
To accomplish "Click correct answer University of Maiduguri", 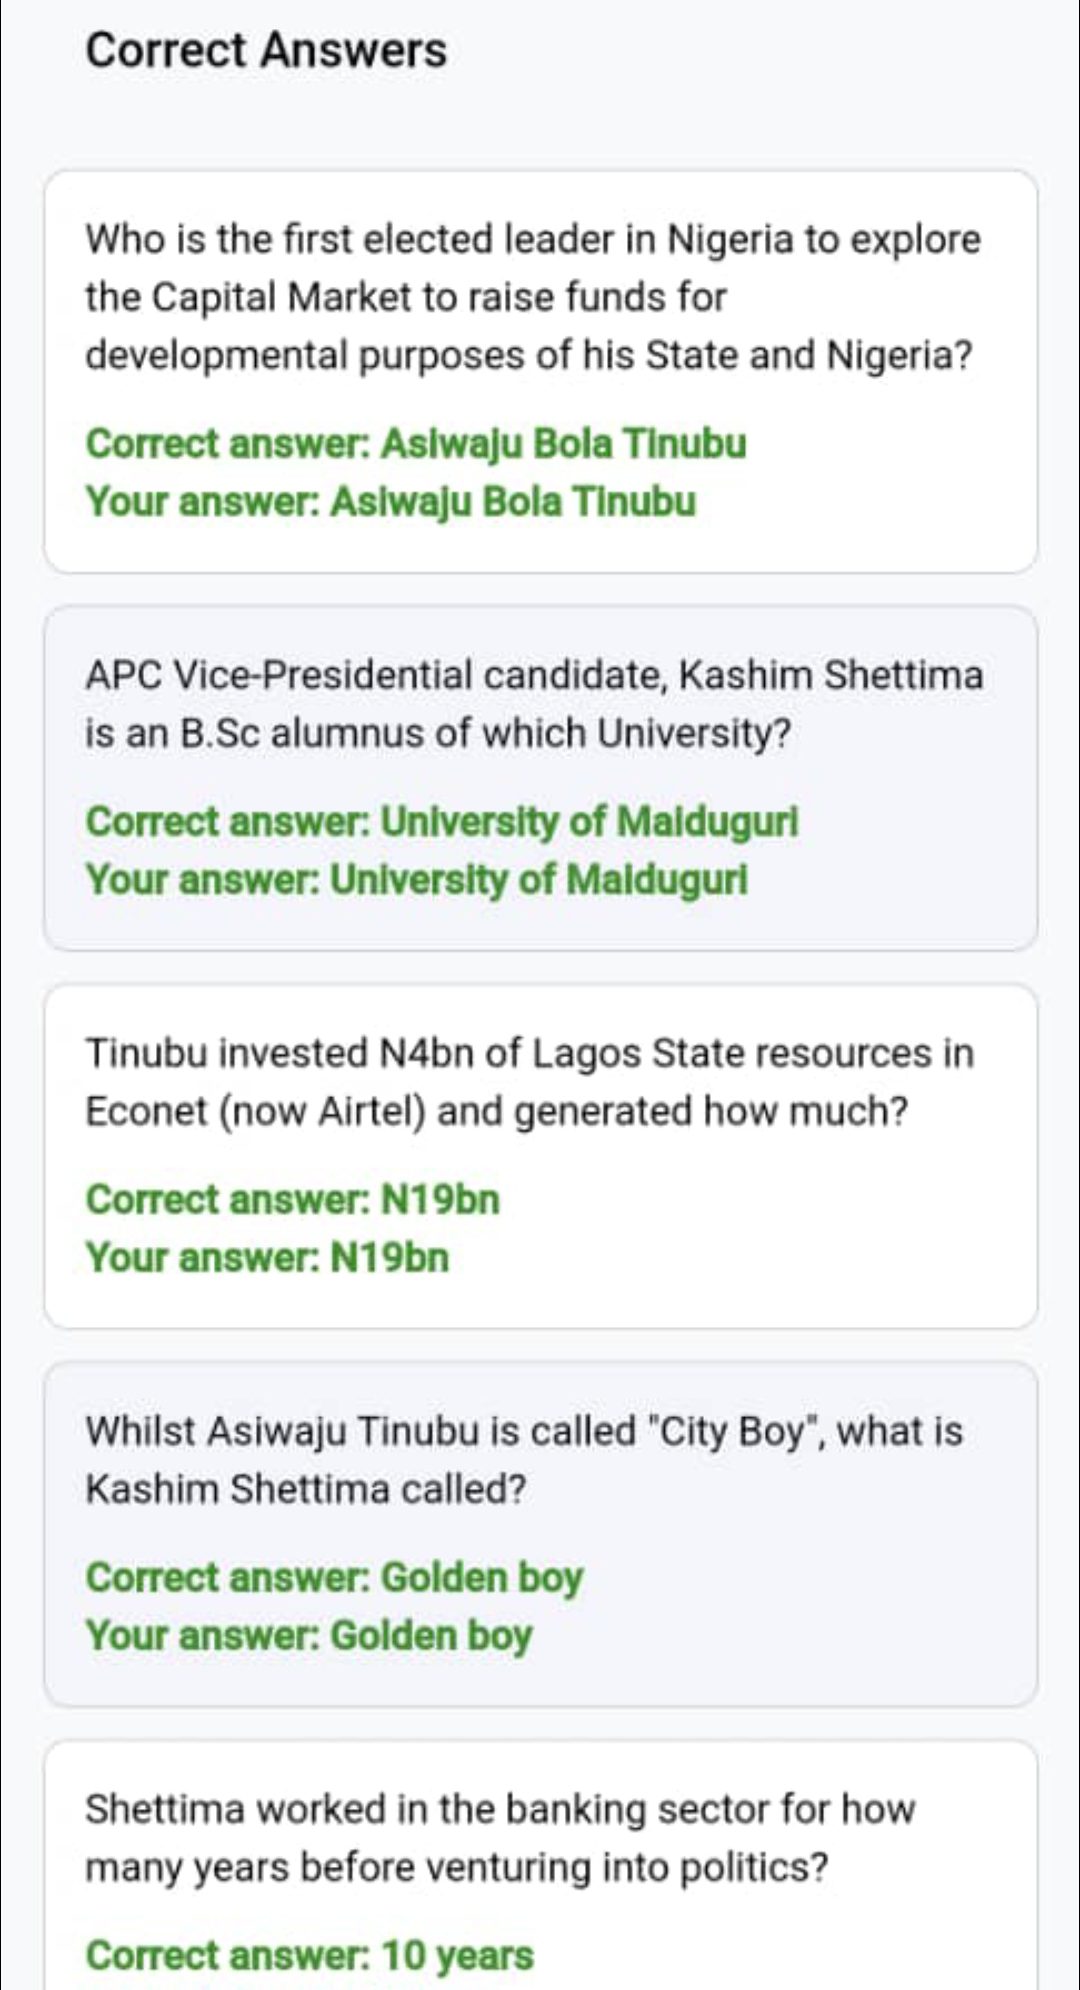I will [x=442, y=821].
